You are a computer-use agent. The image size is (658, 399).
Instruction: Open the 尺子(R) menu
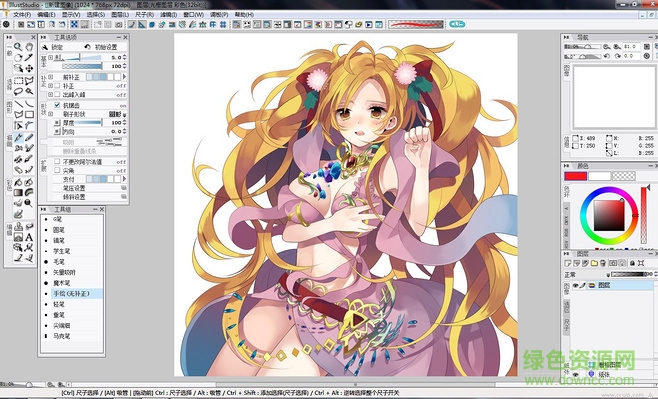point(144,15)
